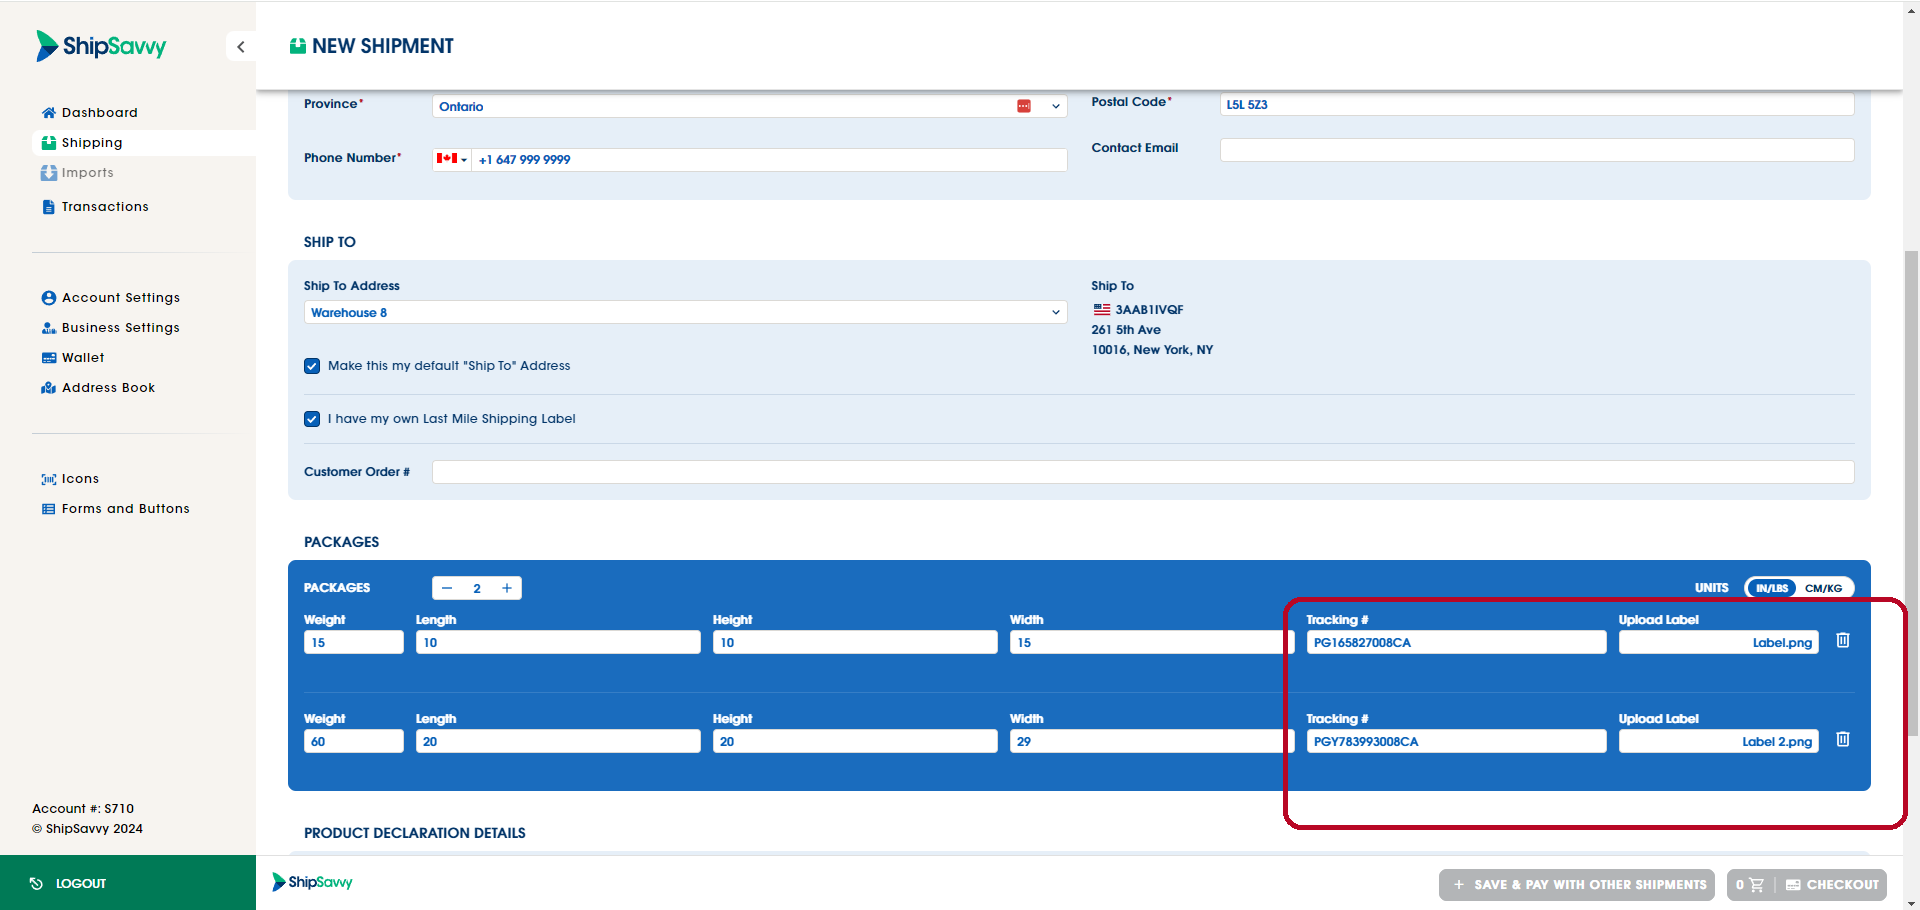Click the Business Settings icon
Image resolution: width=1920 pixels, height=910 pixels.
pyautogui.click(x=48, y=328)
